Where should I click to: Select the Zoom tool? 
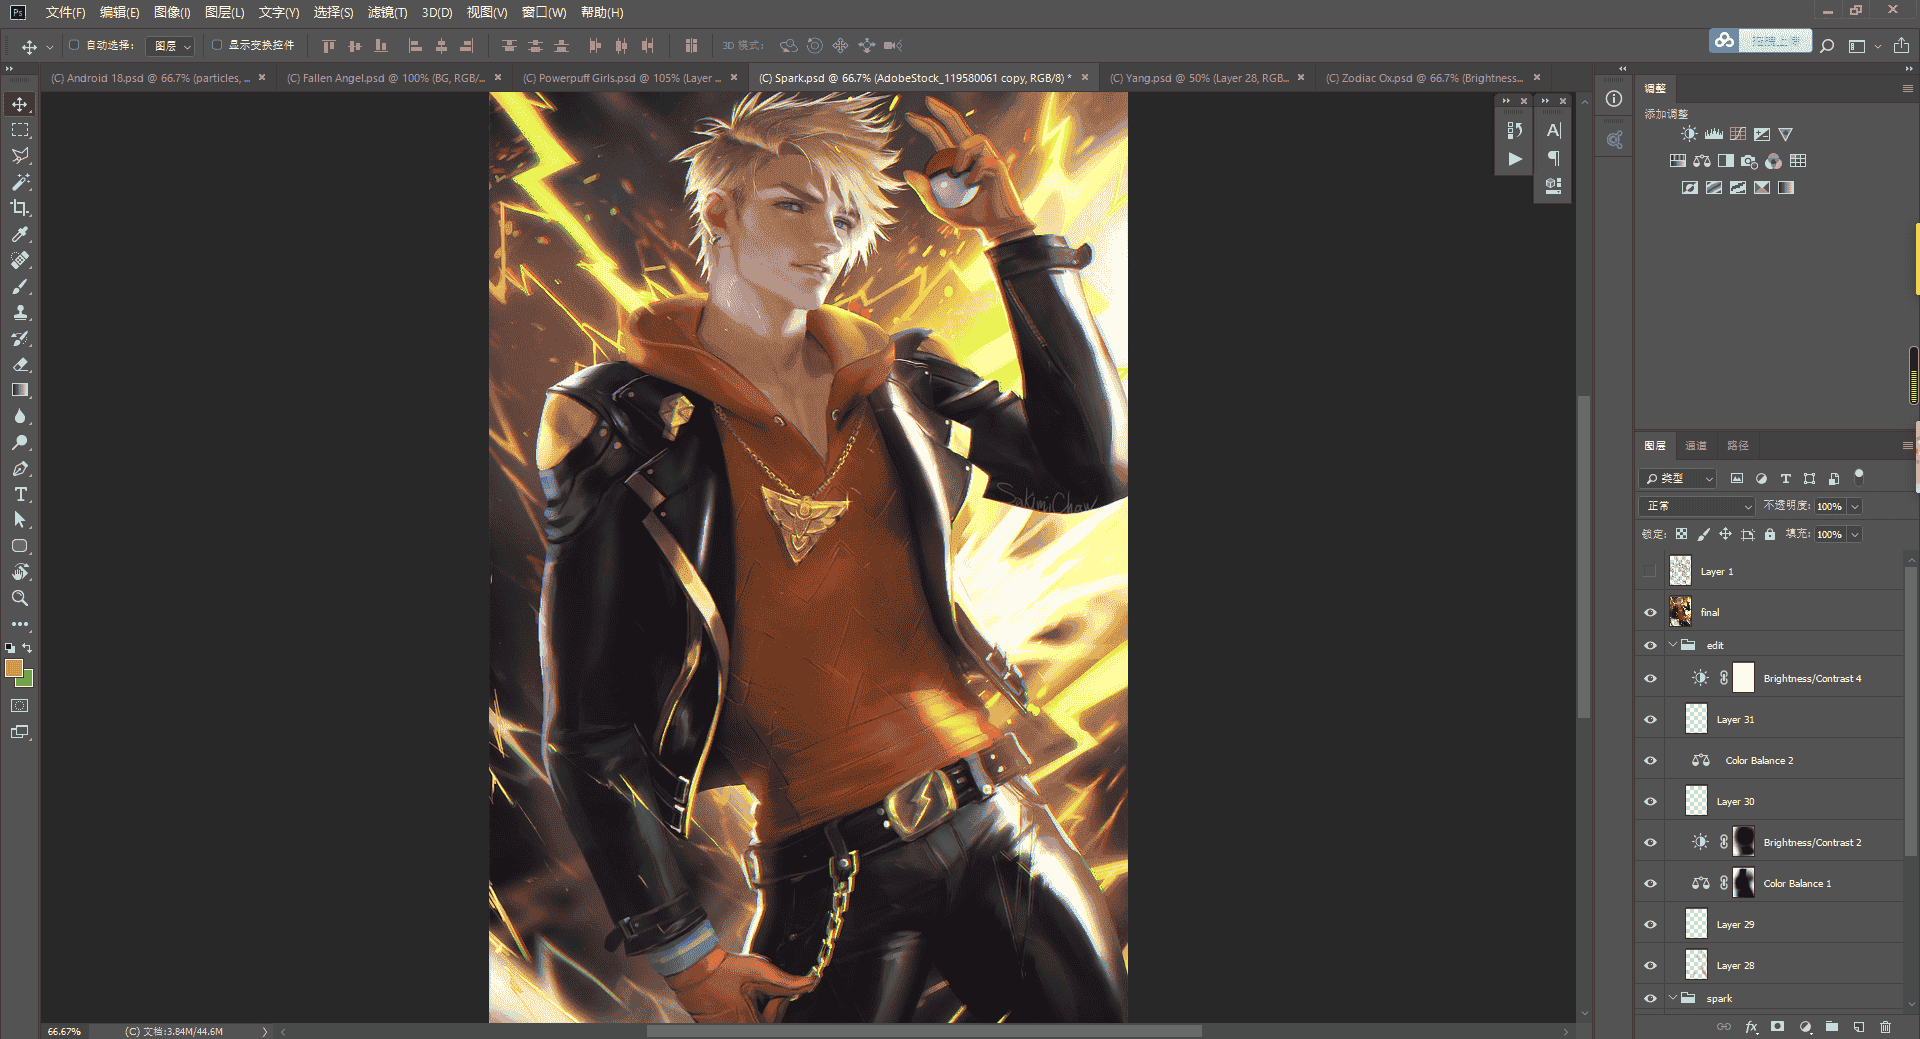pyautogui.click(x=20, y=598)
